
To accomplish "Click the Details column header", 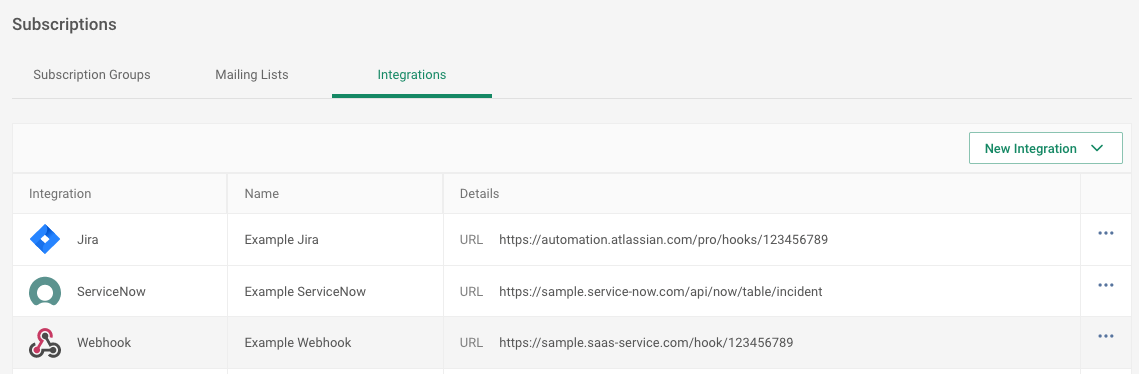I will (479, 194).
